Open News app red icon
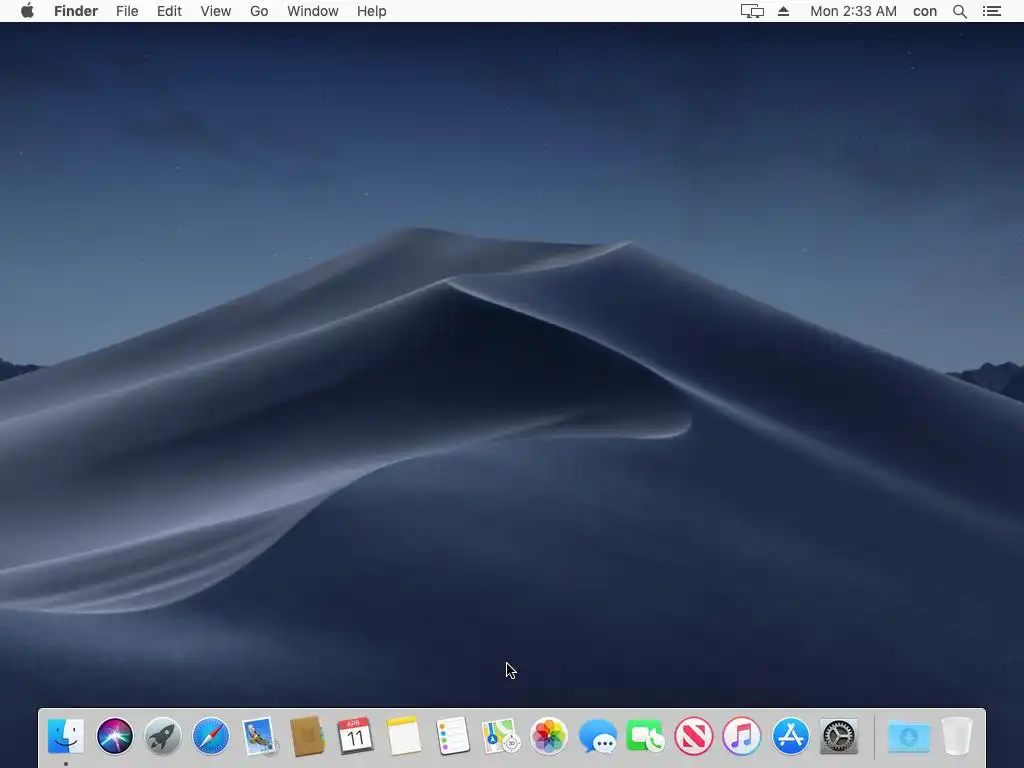Viewport: 1024px width, 768px height. pyautogui.click(x=694, y=736)
